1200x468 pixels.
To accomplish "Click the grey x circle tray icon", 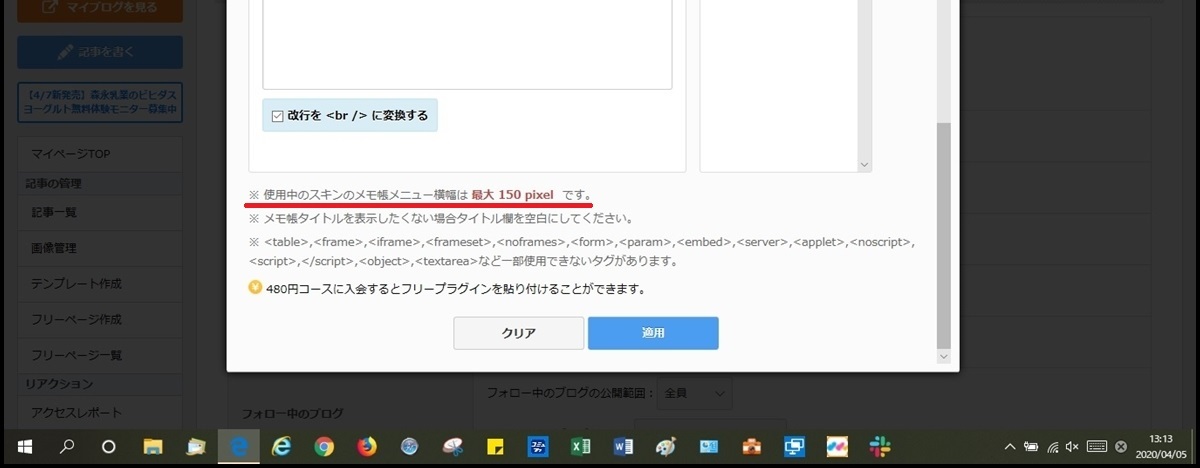I will point(1121,447).
